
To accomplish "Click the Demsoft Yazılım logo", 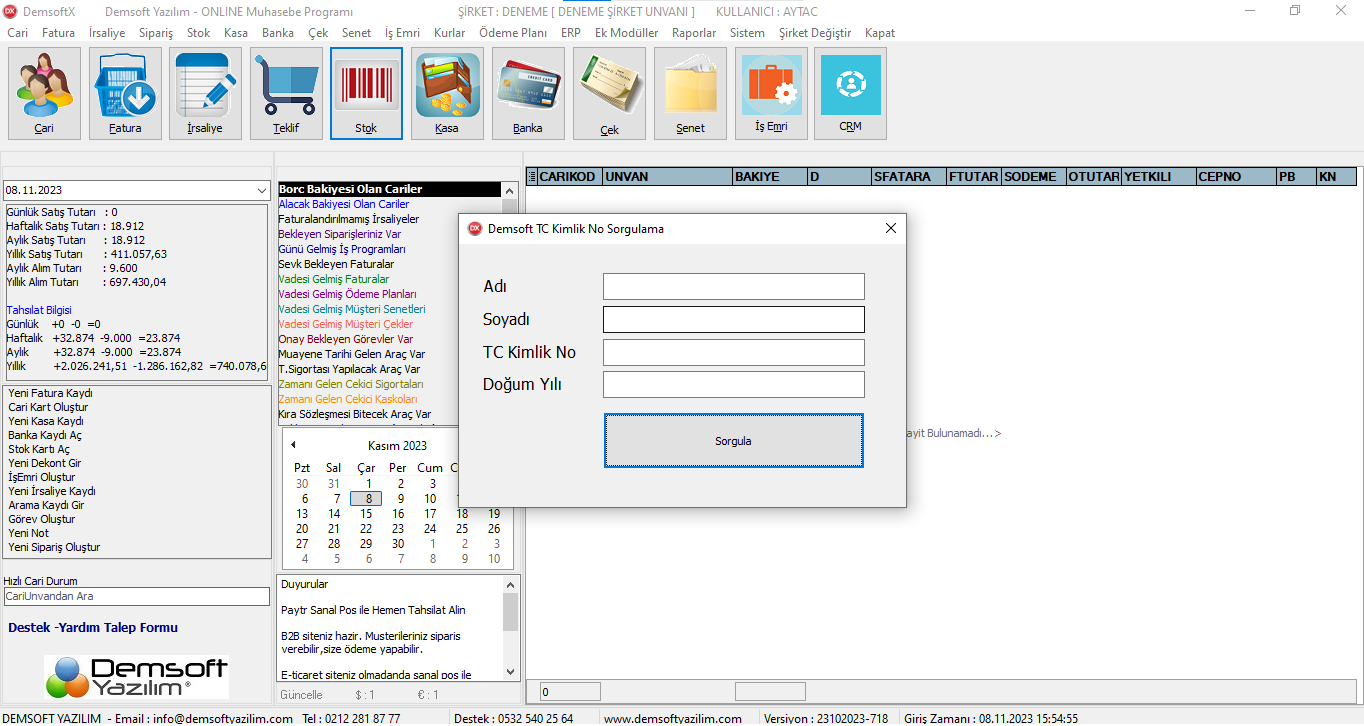I will pos(136,677).
